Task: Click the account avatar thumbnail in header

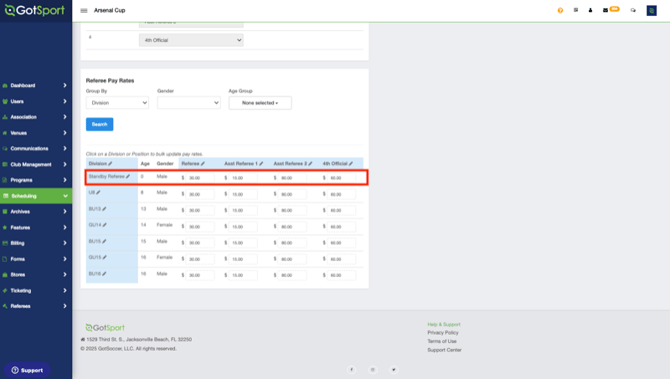Action: click(x=651, y=10)
